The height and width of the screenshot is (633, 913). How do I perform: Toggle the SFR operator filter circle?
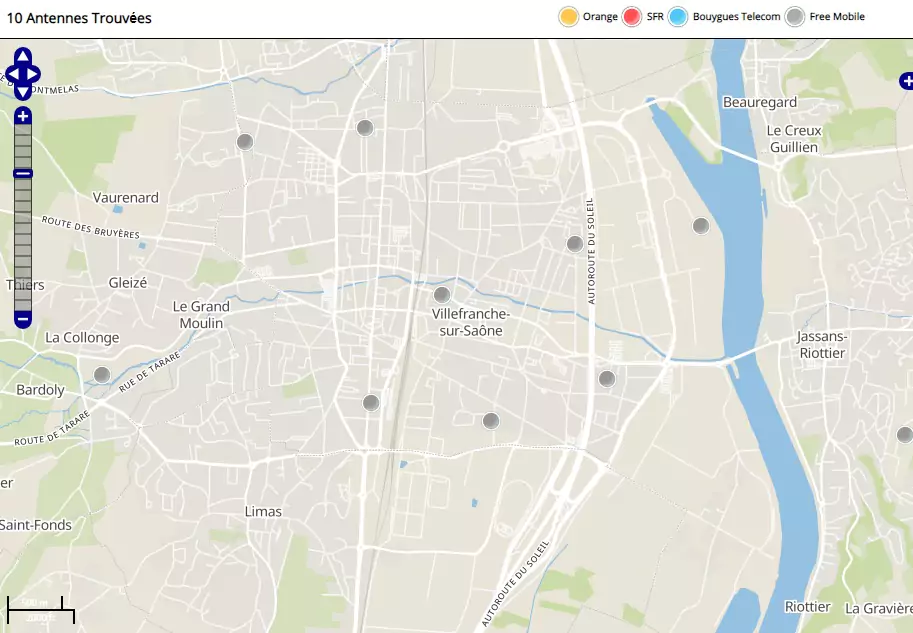coord(632,17)
